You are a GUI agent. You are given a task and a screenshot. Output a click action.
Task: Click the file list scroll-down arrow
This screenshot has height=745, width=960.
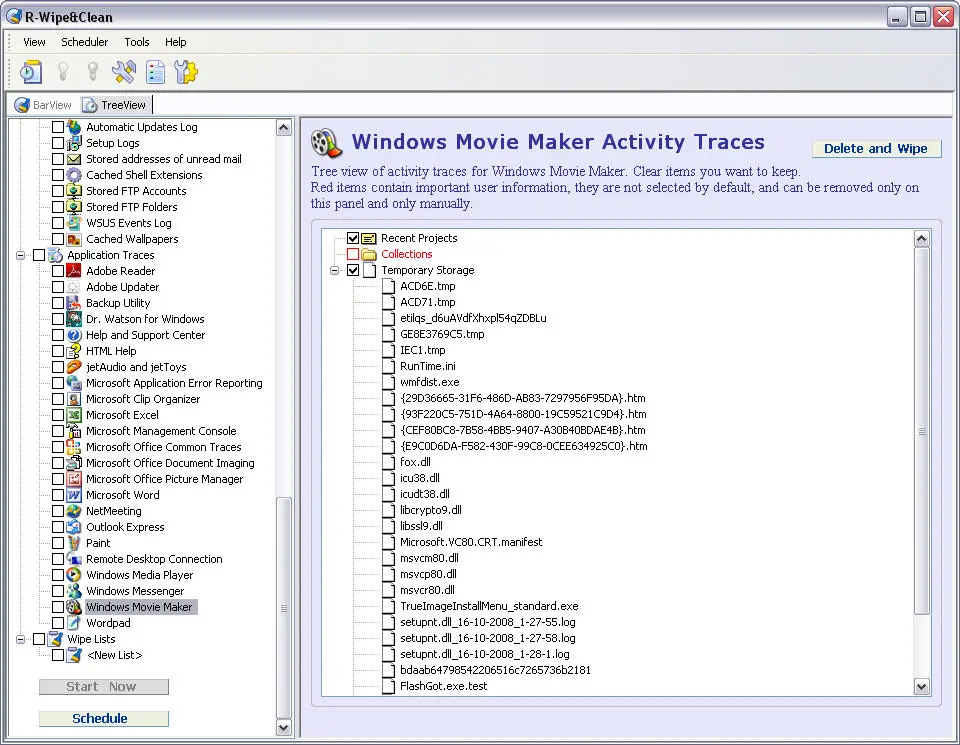pos(921,687)
